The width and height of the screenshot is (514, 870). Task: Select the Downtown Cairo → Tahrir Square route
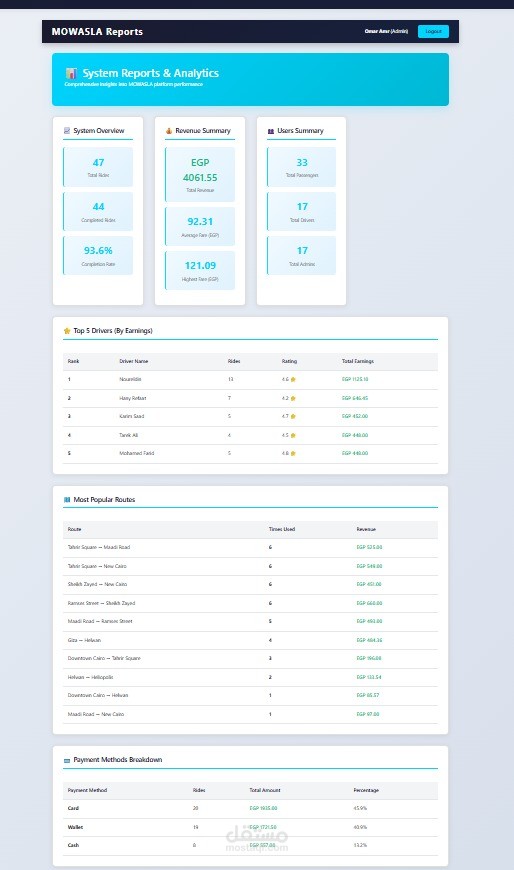[104, 658]
